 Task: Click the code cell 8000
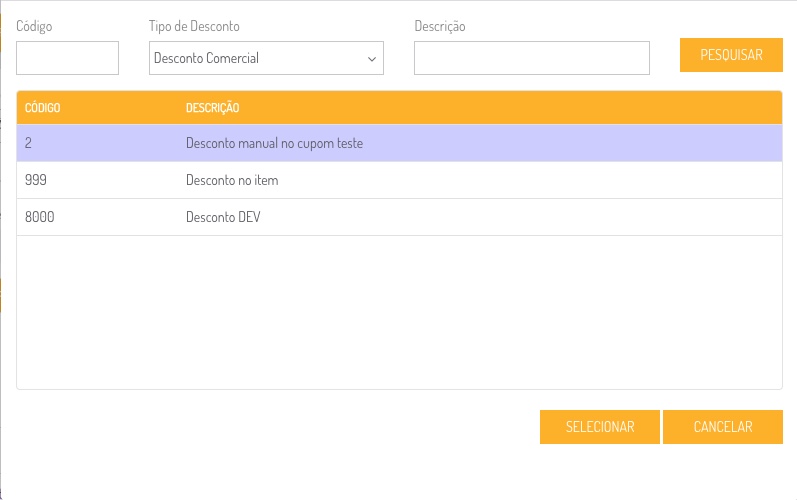40,217
